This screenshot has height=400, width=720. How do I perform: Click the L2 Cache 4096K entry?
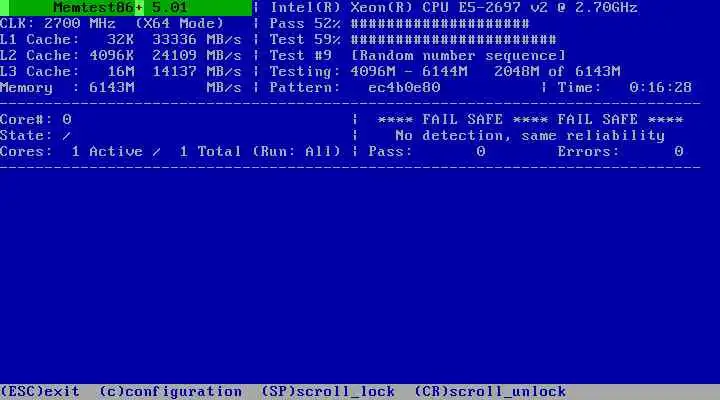coord(112,56)
